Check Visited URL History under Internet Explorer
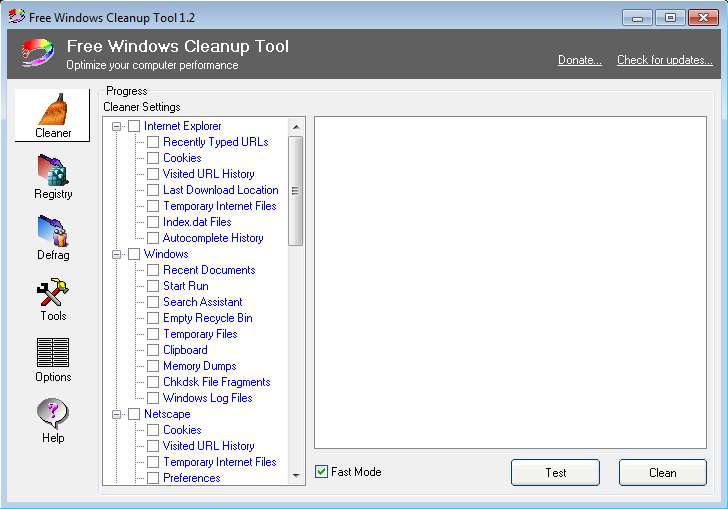 [x=153, y=174]
